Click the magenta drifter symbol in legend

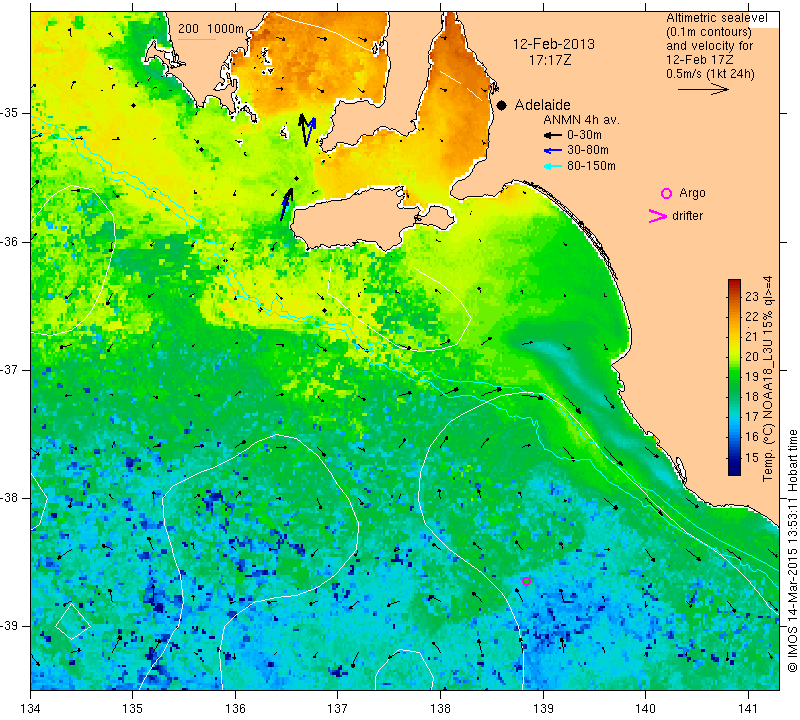tap(658, 216)
